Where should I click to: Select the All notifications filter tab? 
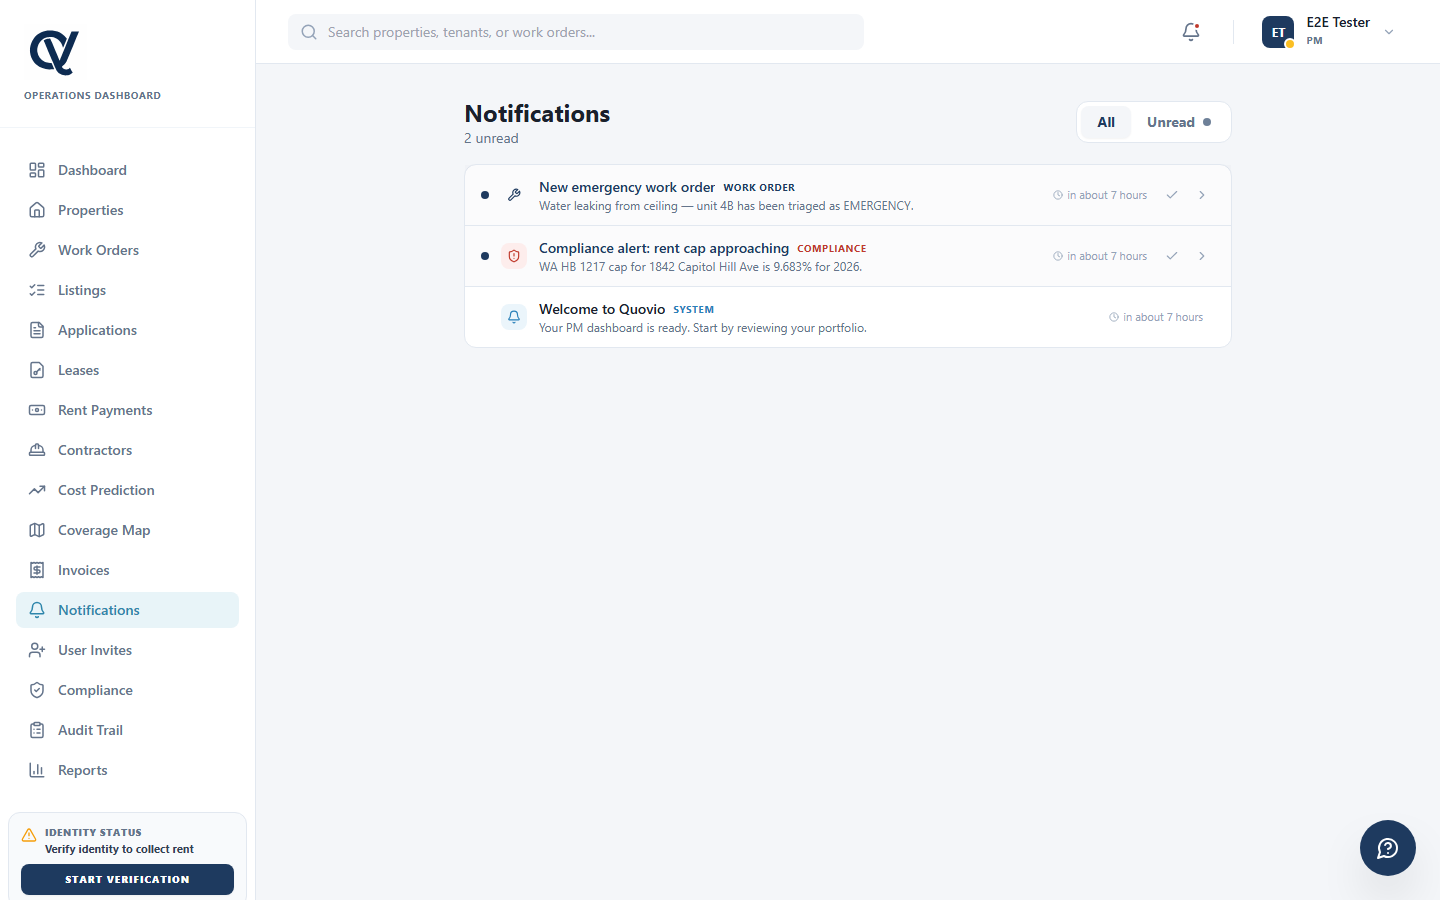tap(1105, 121)
